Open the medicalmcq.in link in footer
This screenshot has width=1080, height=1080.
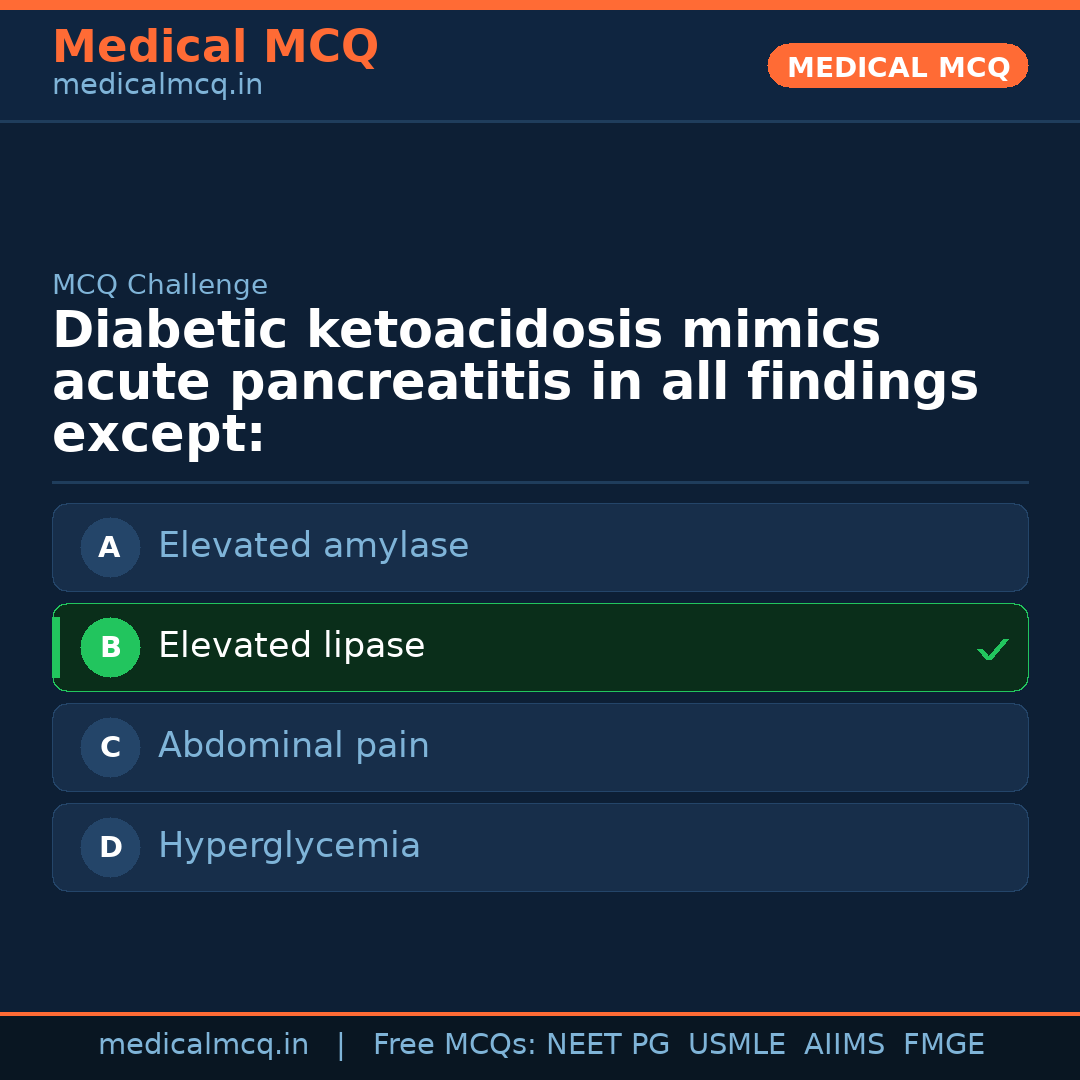click(x=203, y=1045)
